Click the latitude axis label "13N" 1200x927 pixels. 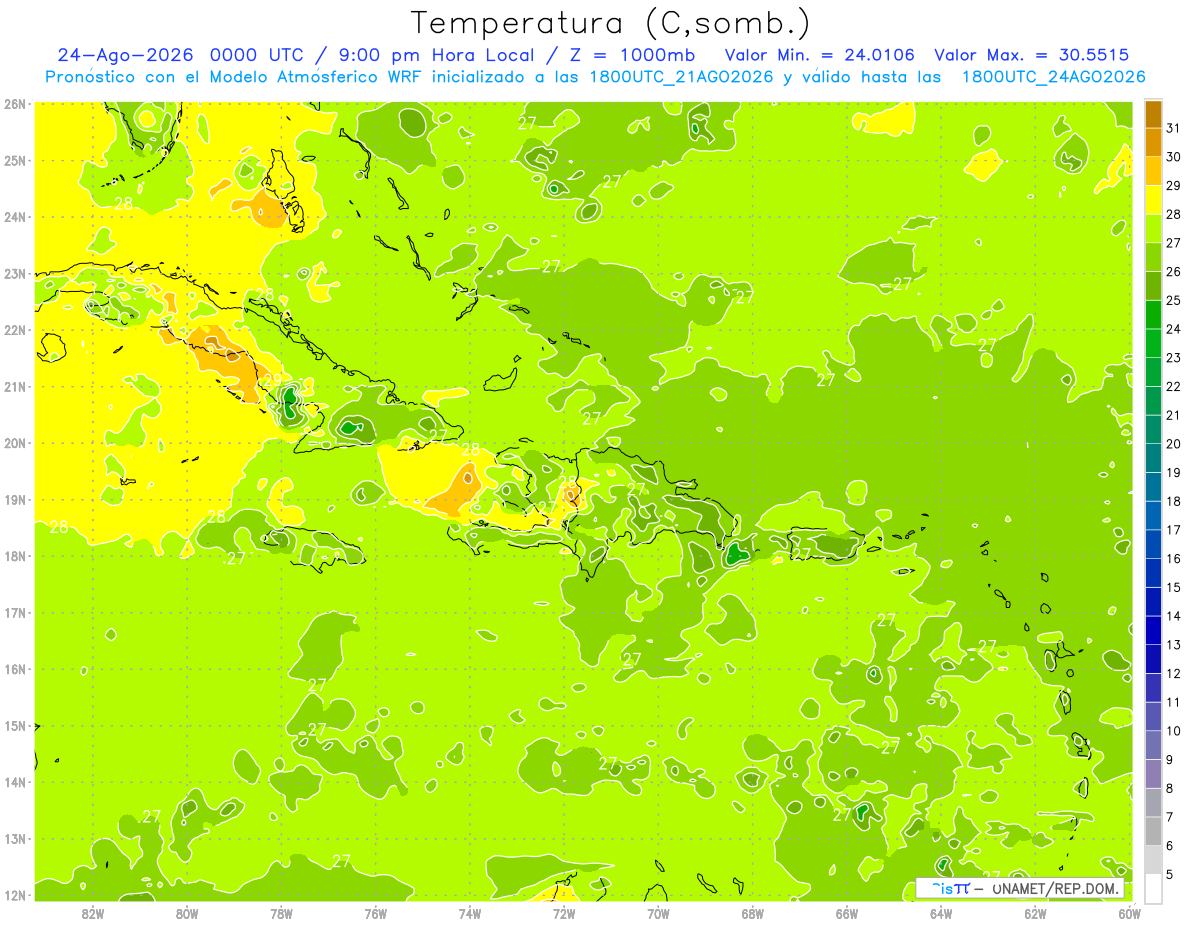[x=14, y=838]
